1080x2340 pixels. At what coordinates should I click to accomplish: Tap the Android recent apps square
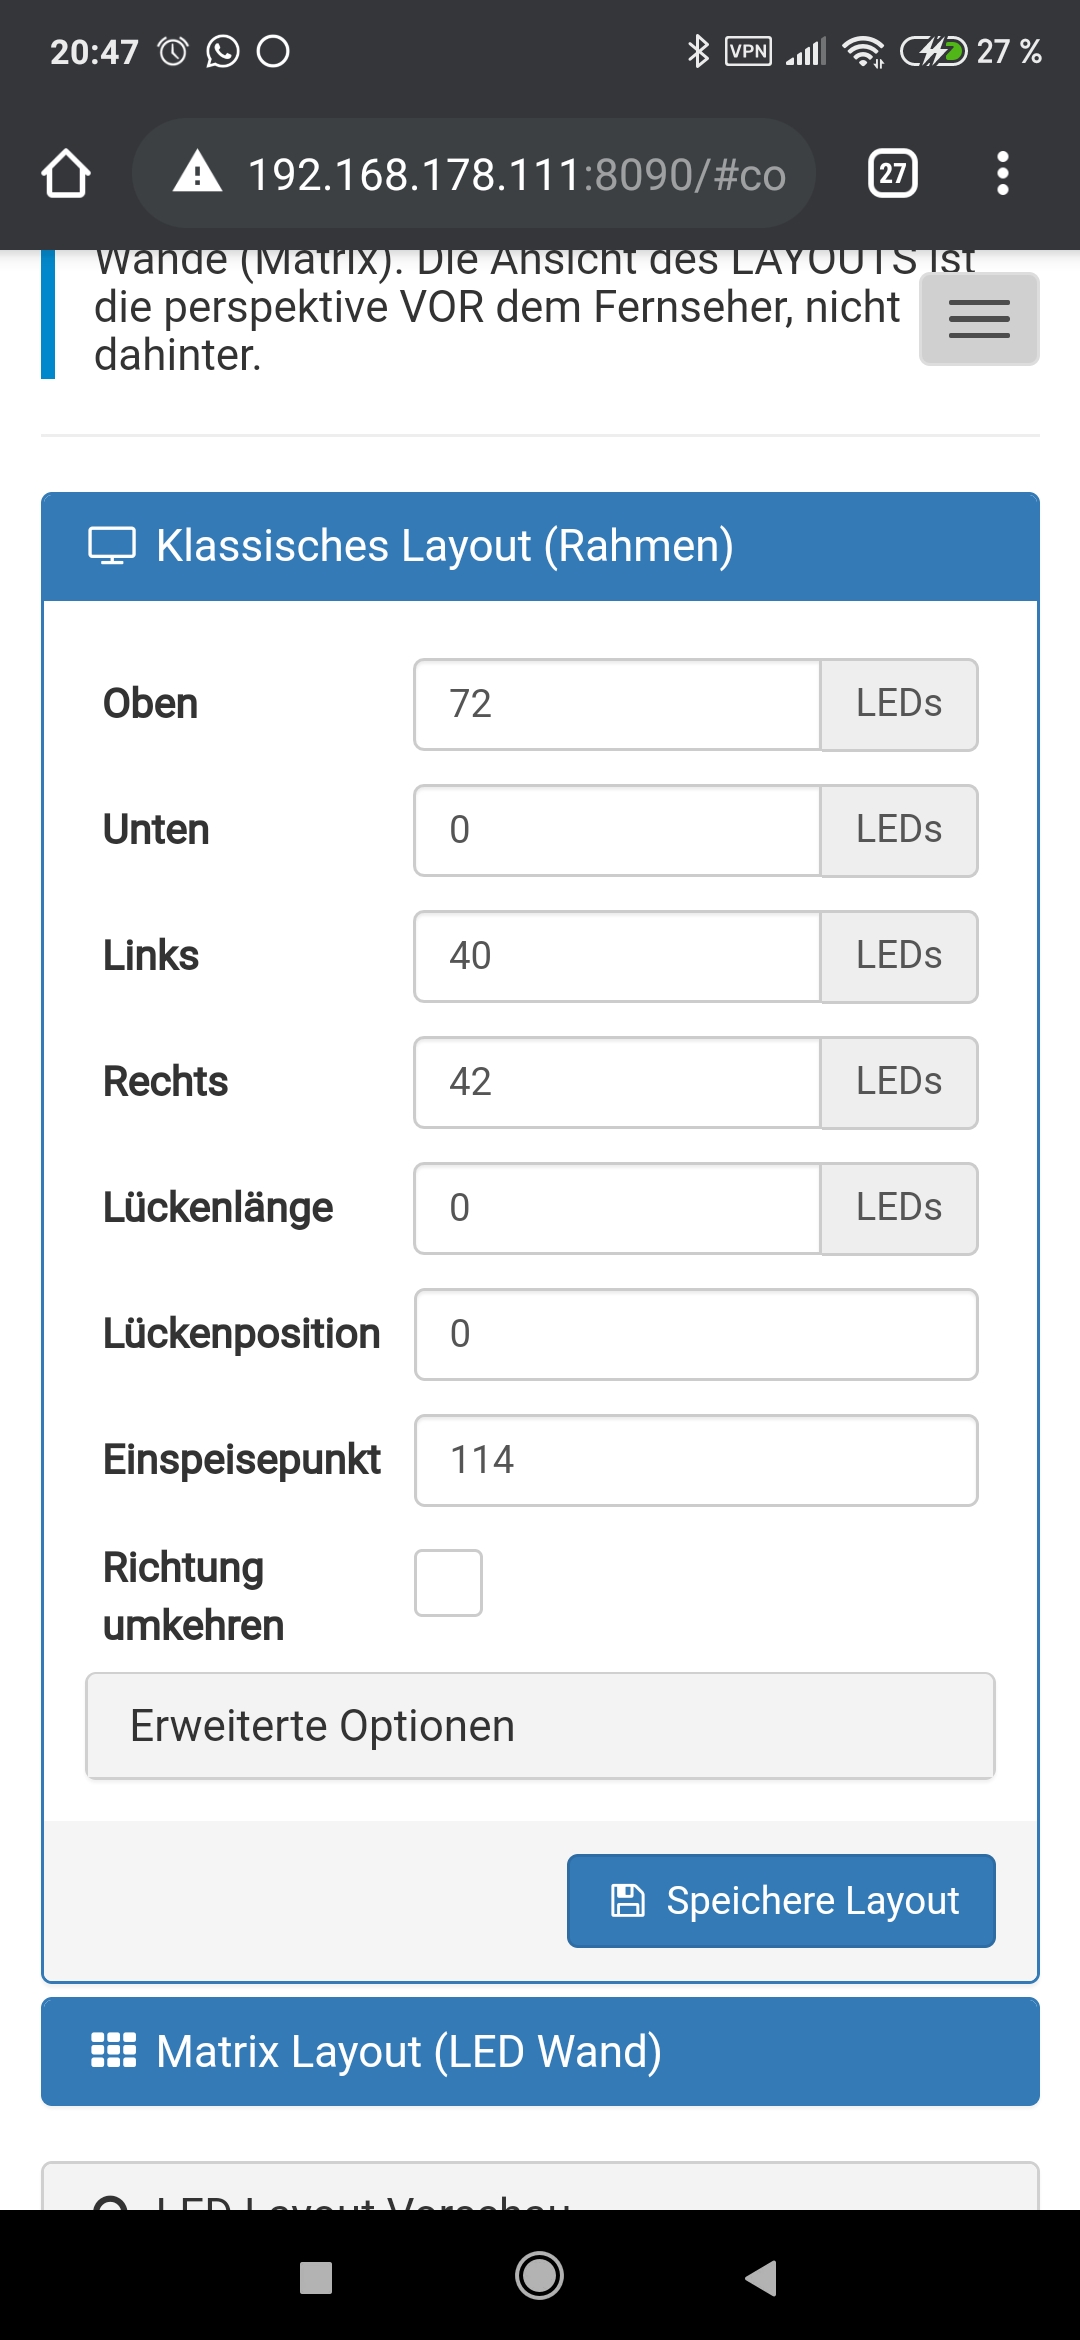coord(316,2277)
